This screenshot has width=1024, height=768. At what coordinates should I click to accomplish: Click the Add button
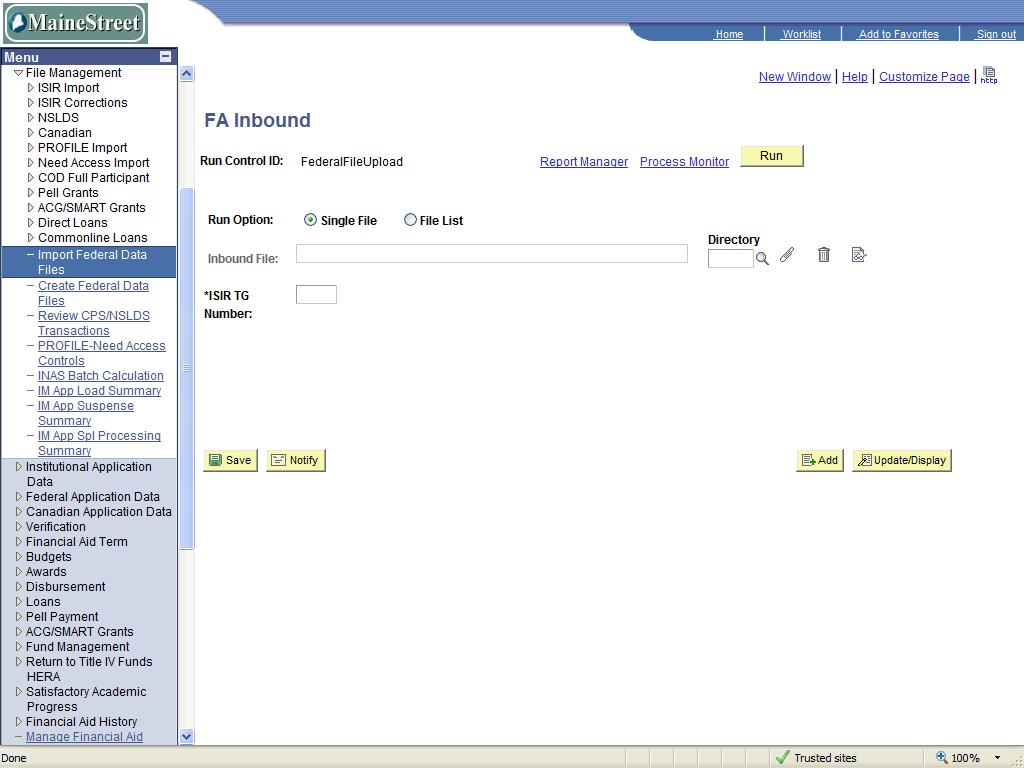click(x=820, y=460)
